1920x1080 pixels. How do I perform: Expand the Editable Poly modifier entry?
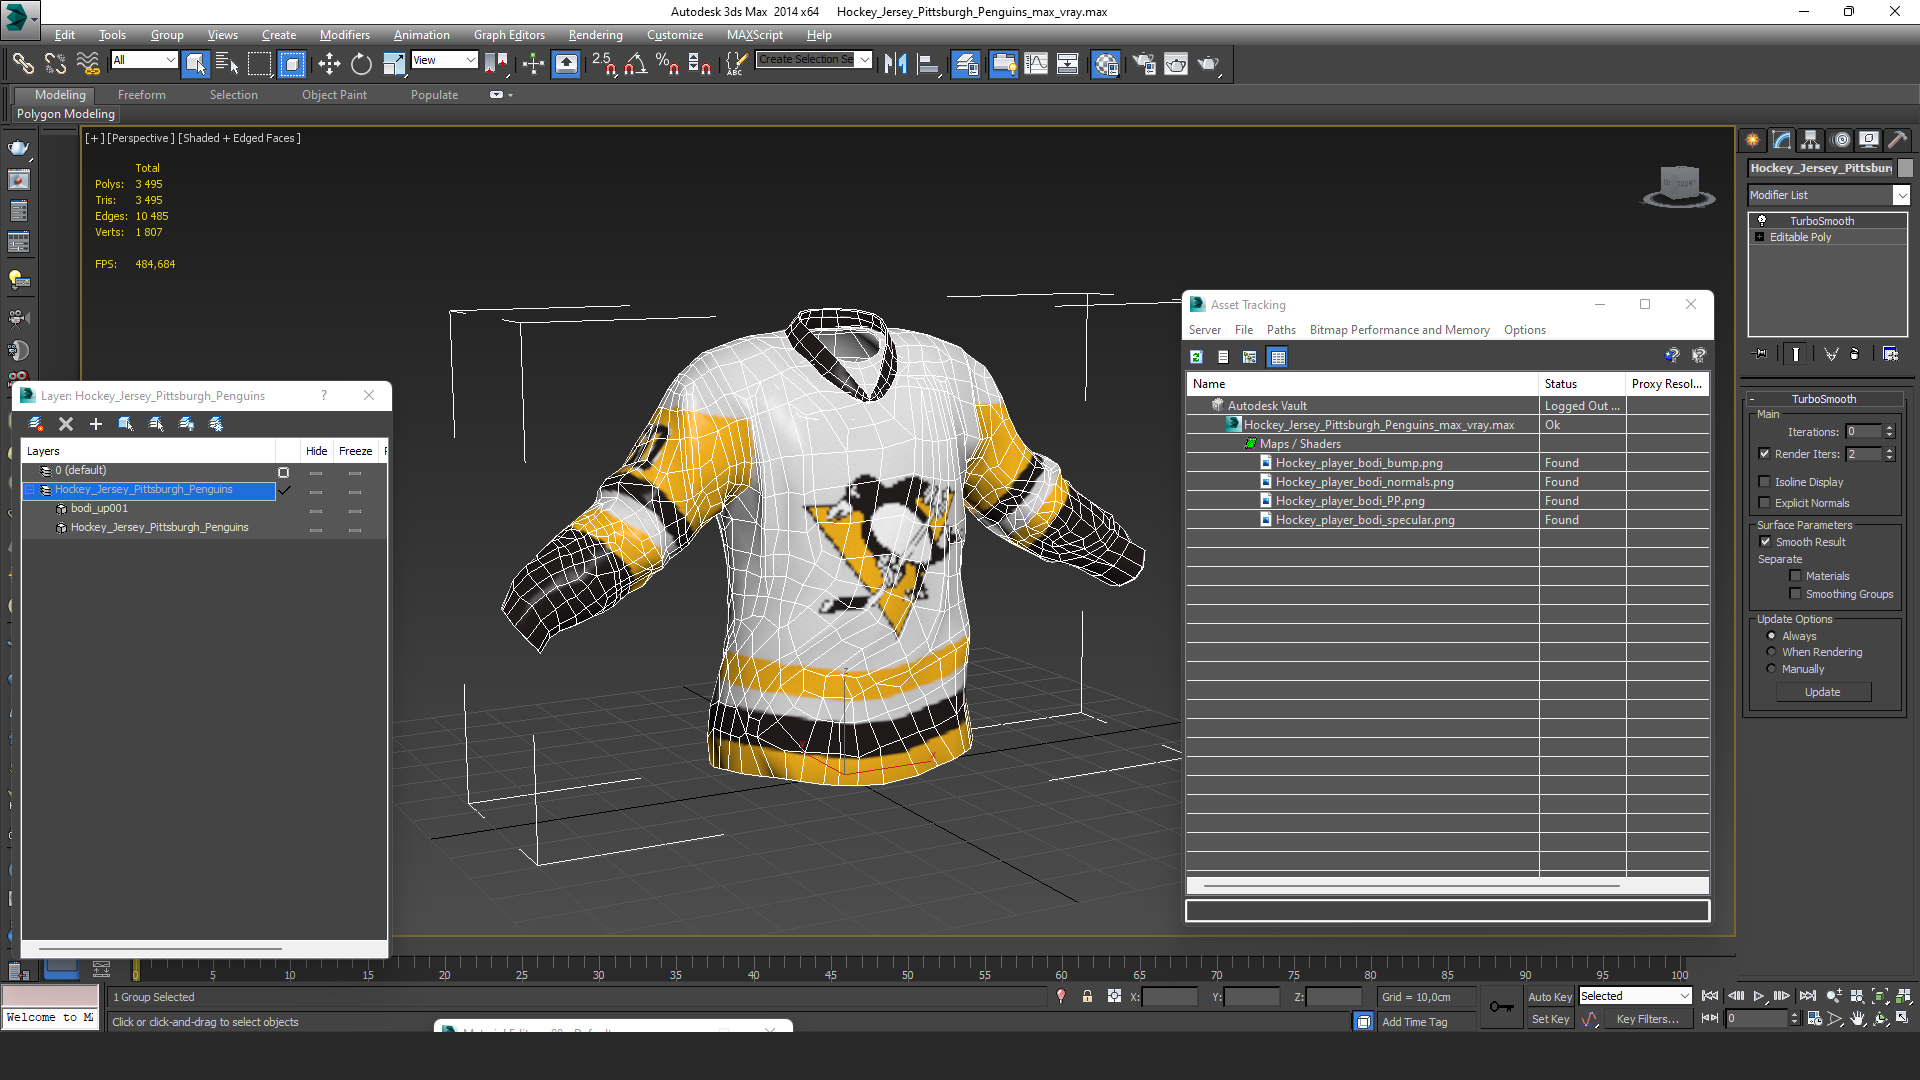(x=1759, y=237)
